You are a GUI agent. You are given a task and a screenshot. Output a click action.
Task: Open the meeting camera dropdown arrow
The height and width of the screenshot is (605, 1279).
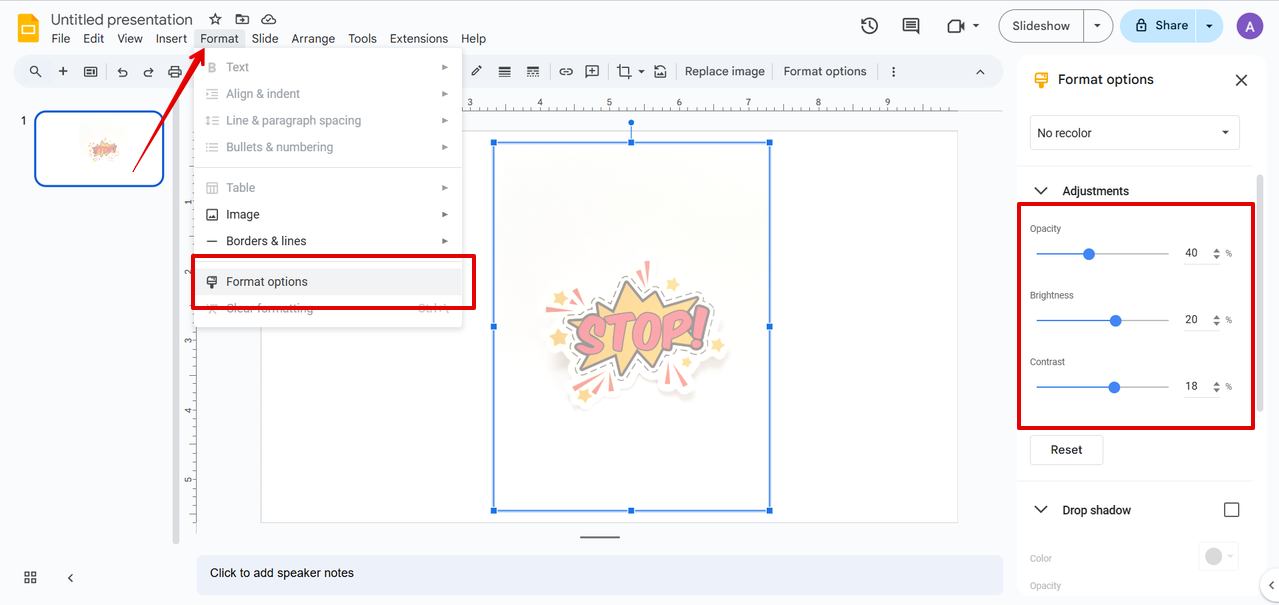click(976, 26)
